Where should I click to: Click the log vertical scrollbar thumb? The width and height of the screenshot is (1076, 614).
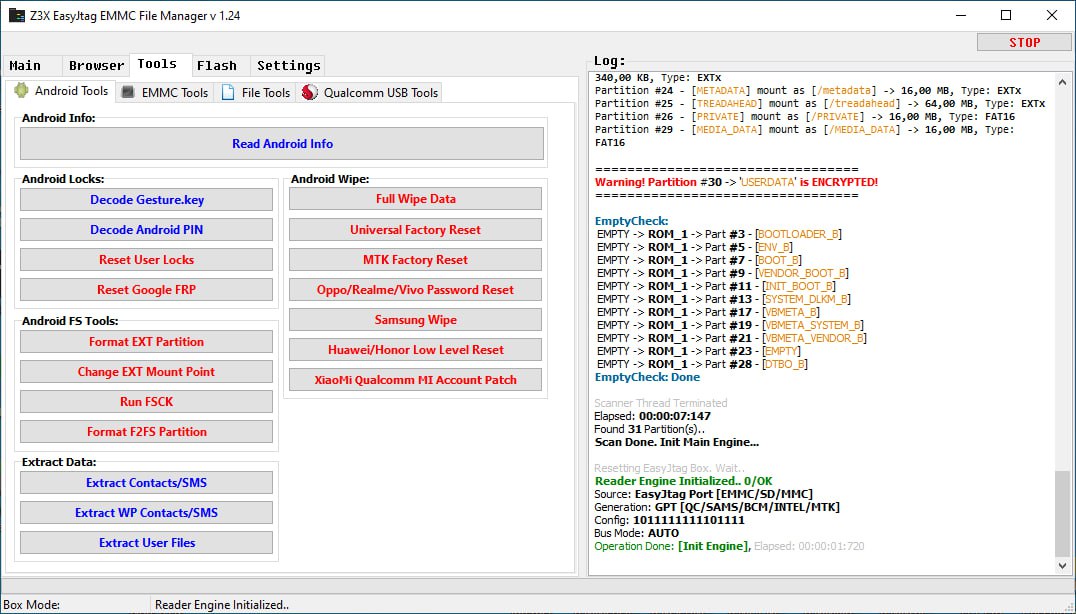(x=1062, y=512)
